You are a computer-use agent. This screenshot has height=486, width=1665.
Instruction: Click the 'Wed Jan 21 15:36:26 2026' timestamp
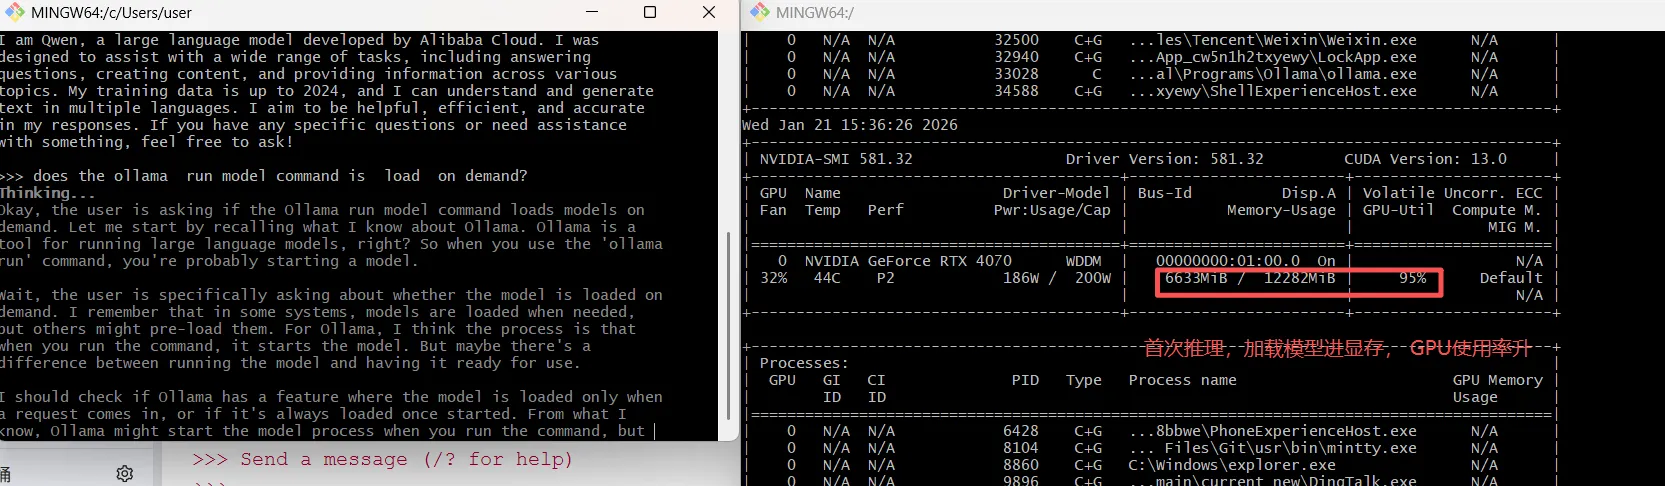tap(850, 125)
